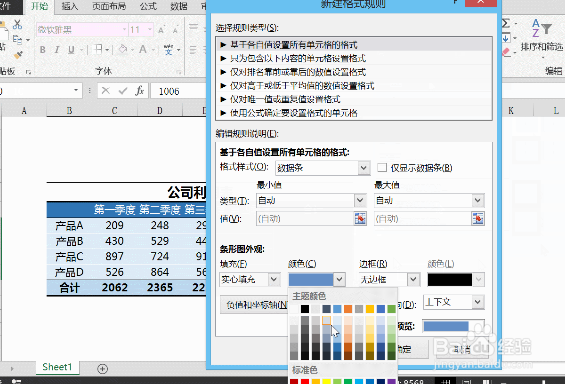Open fill type dropdown 实心填充
565x384 pixels.
coord(250,279)
